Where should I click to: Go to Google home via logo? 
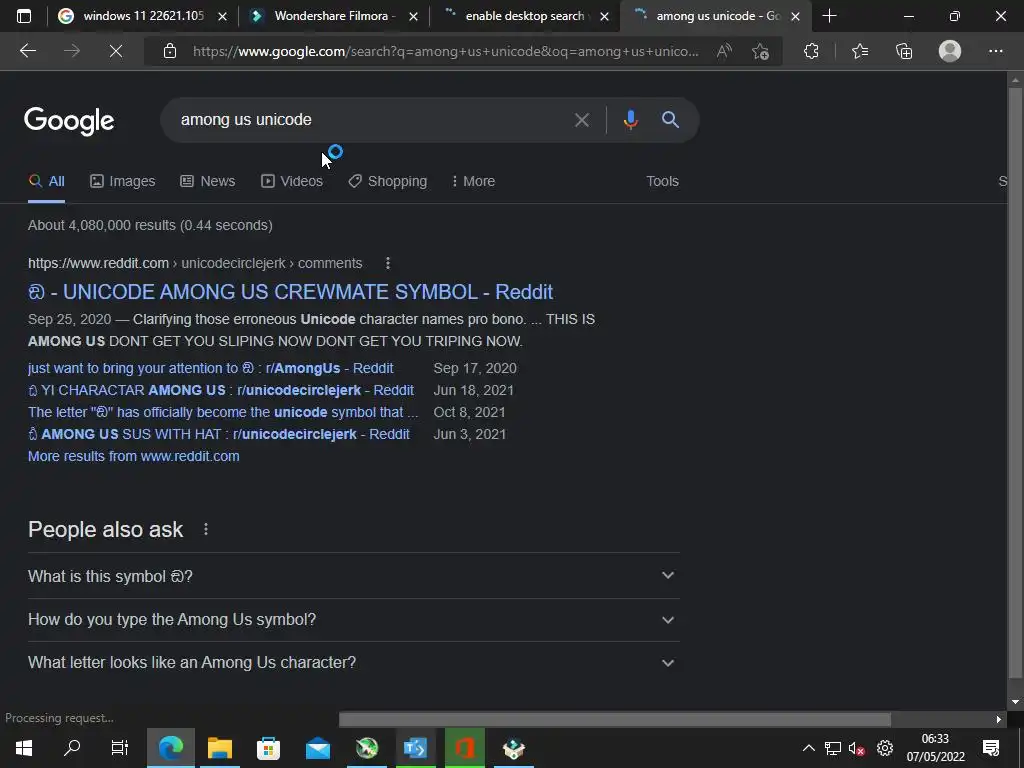pos(69,121)
